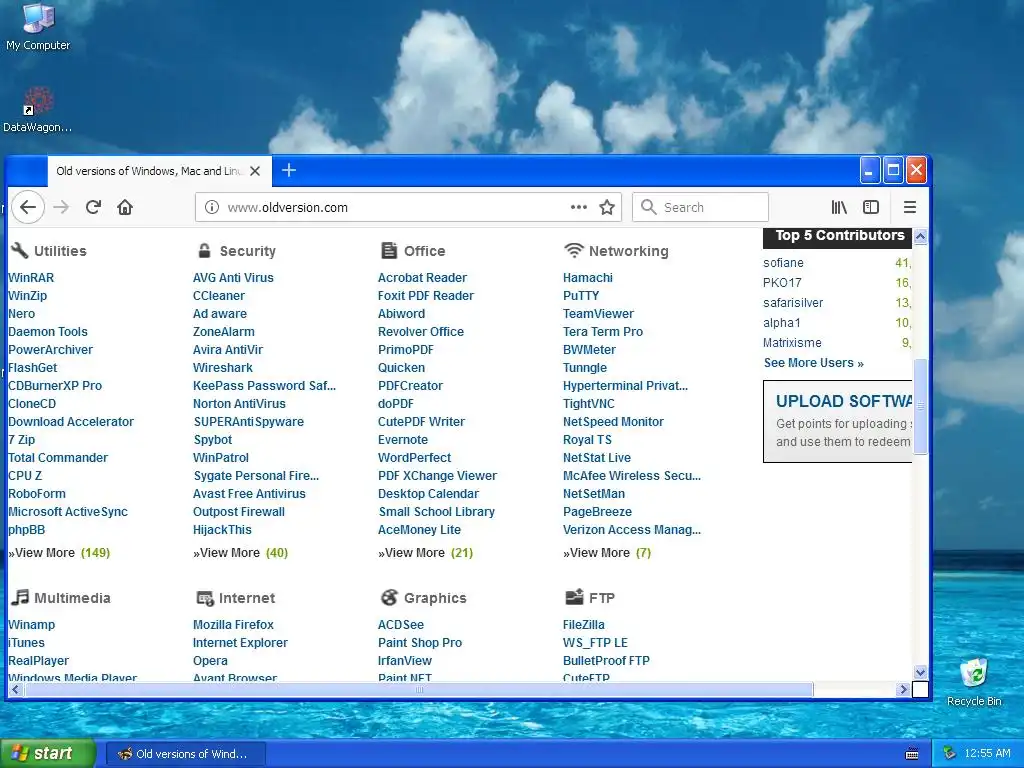
Task: Click the Security padlock icon
Action: pyautogui.click(x=204, y=250)
